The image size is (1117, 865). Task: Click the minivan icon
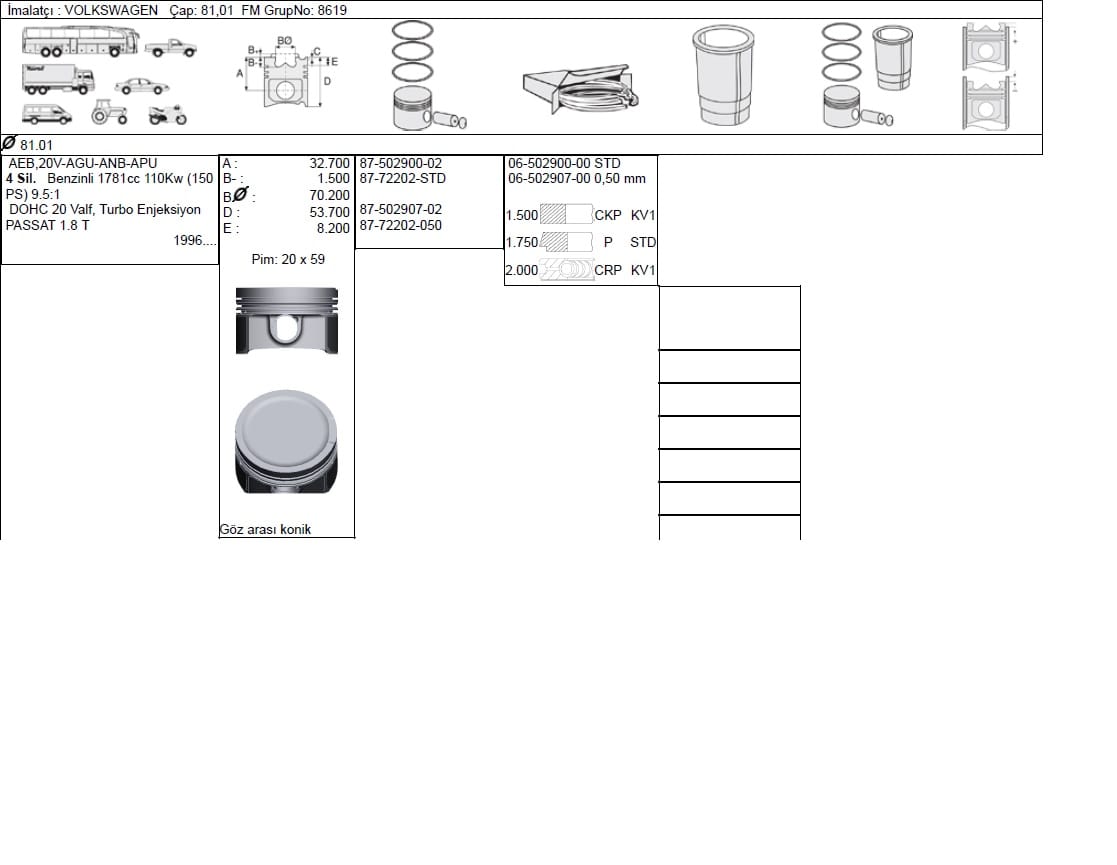pyautogui.click(x=47, y=114)
